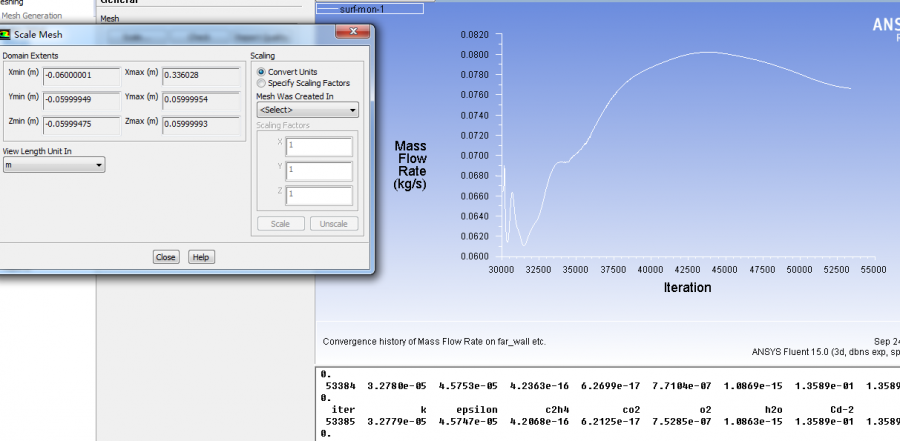Click the convergence history caption text
Viewport: 900px width, 441px height.
pyautogui.click(x=435, y=342)
